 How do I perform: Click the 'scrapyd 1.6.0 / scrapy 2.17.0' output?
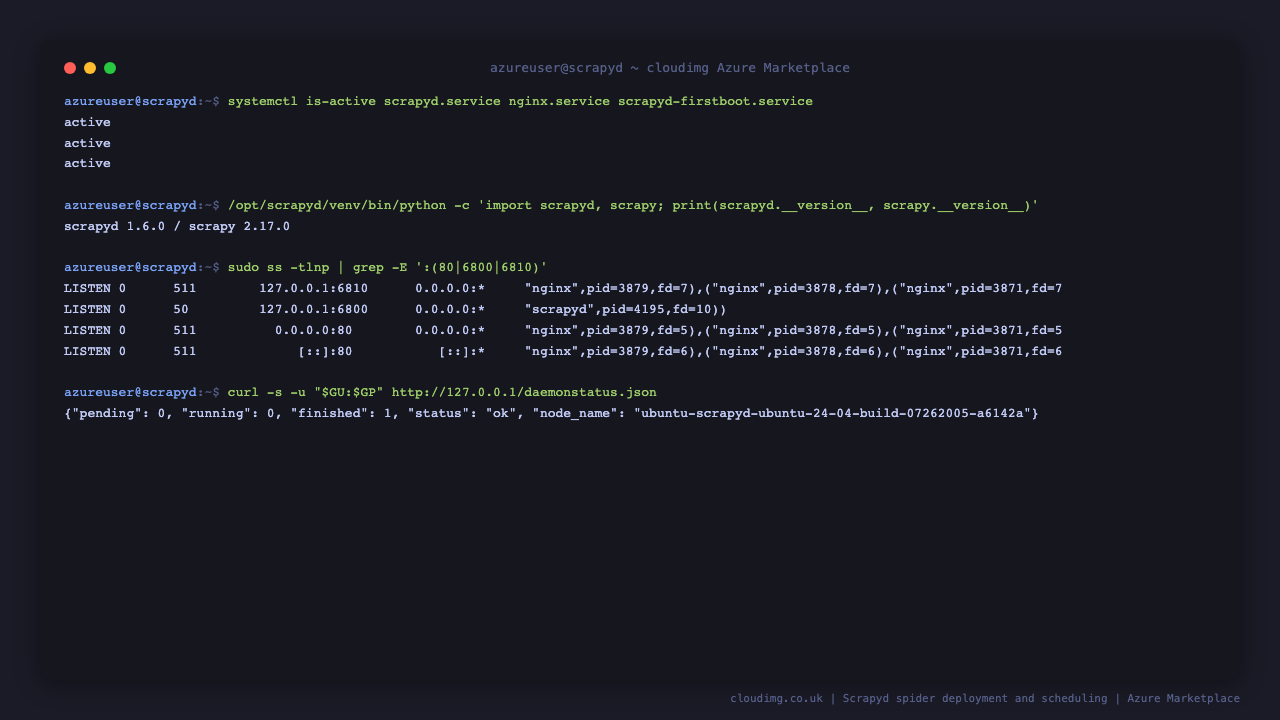[177, 226]
